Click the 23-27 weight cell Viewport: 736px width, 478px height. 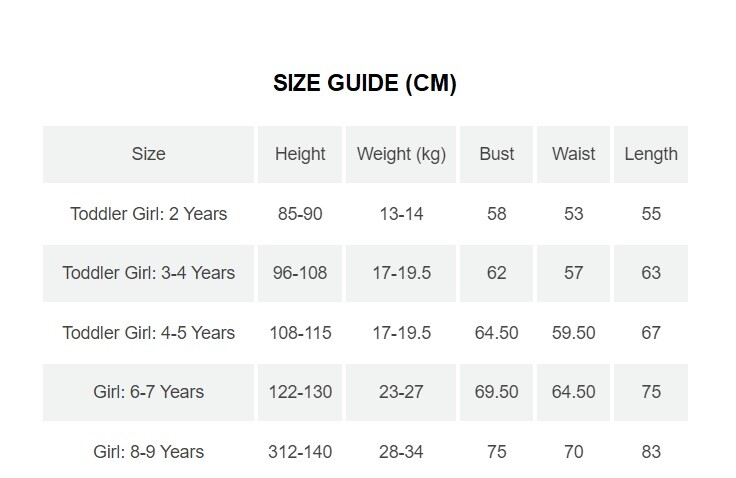coord(401,392)
